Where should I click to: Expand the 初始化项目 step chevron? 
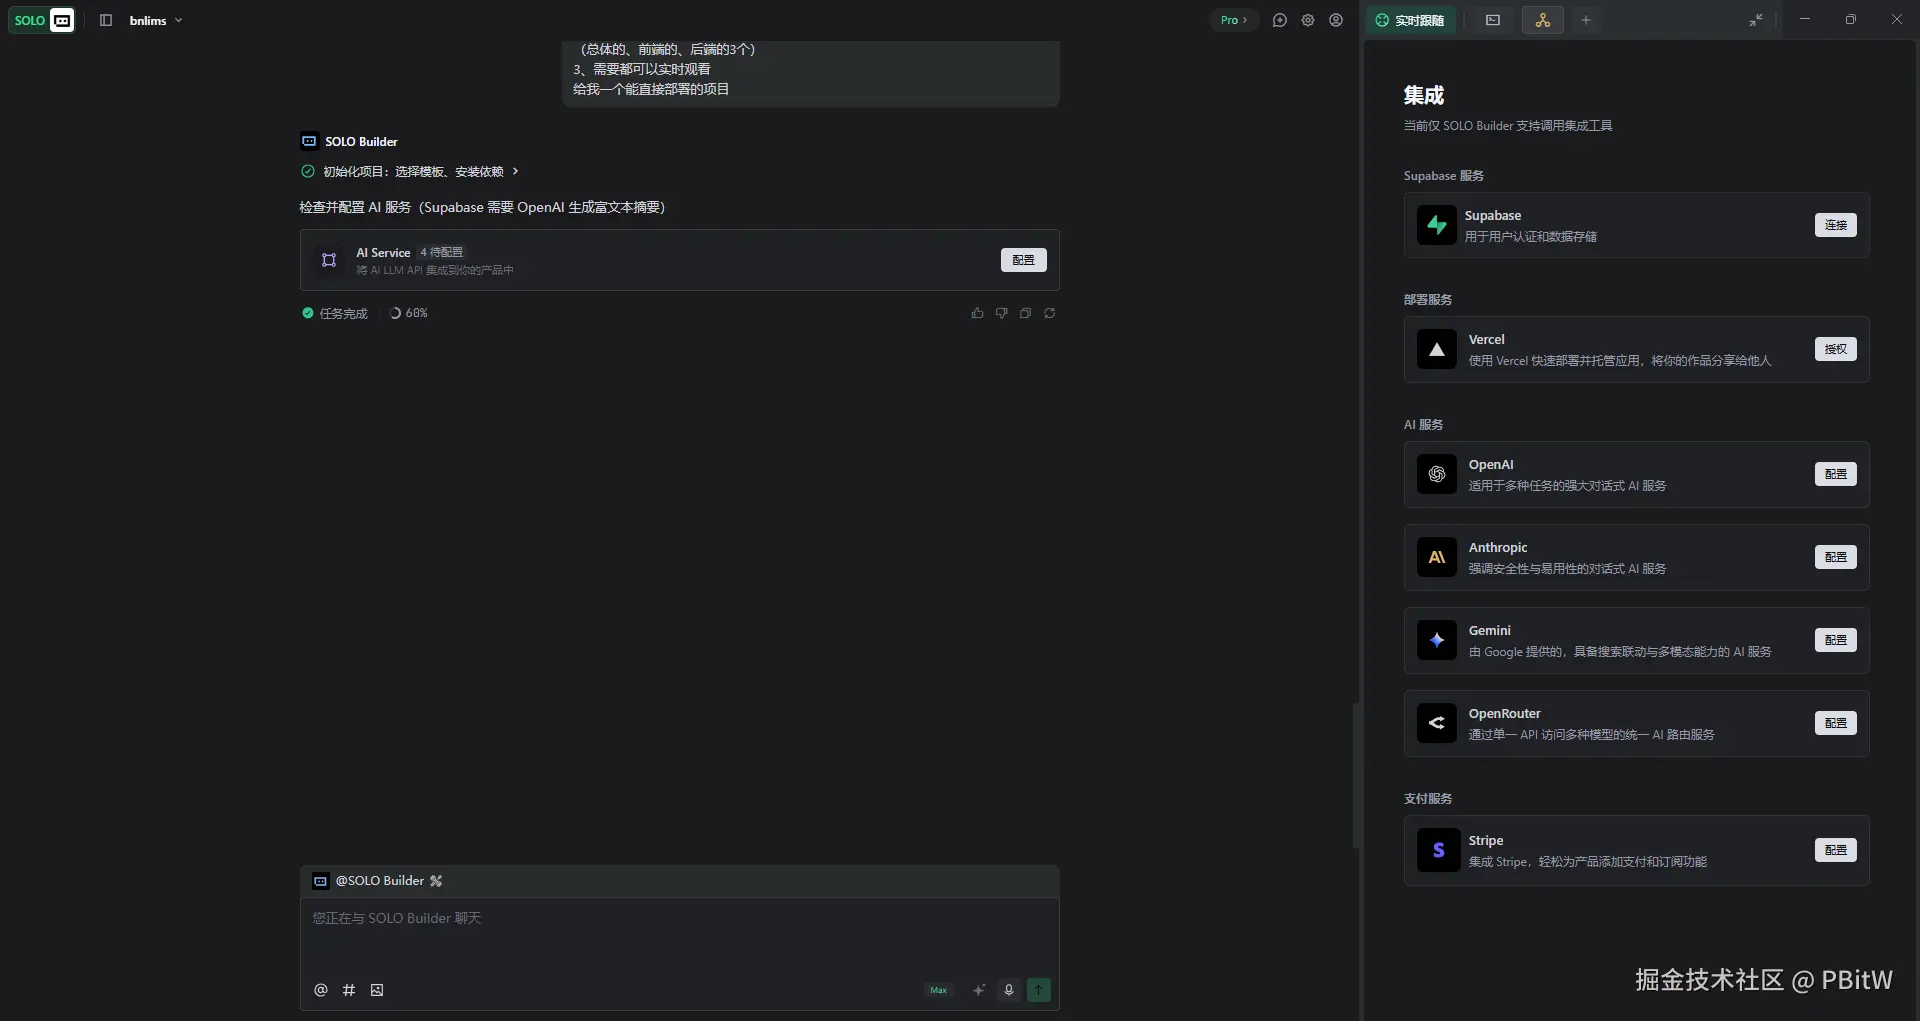pos(516,171)
